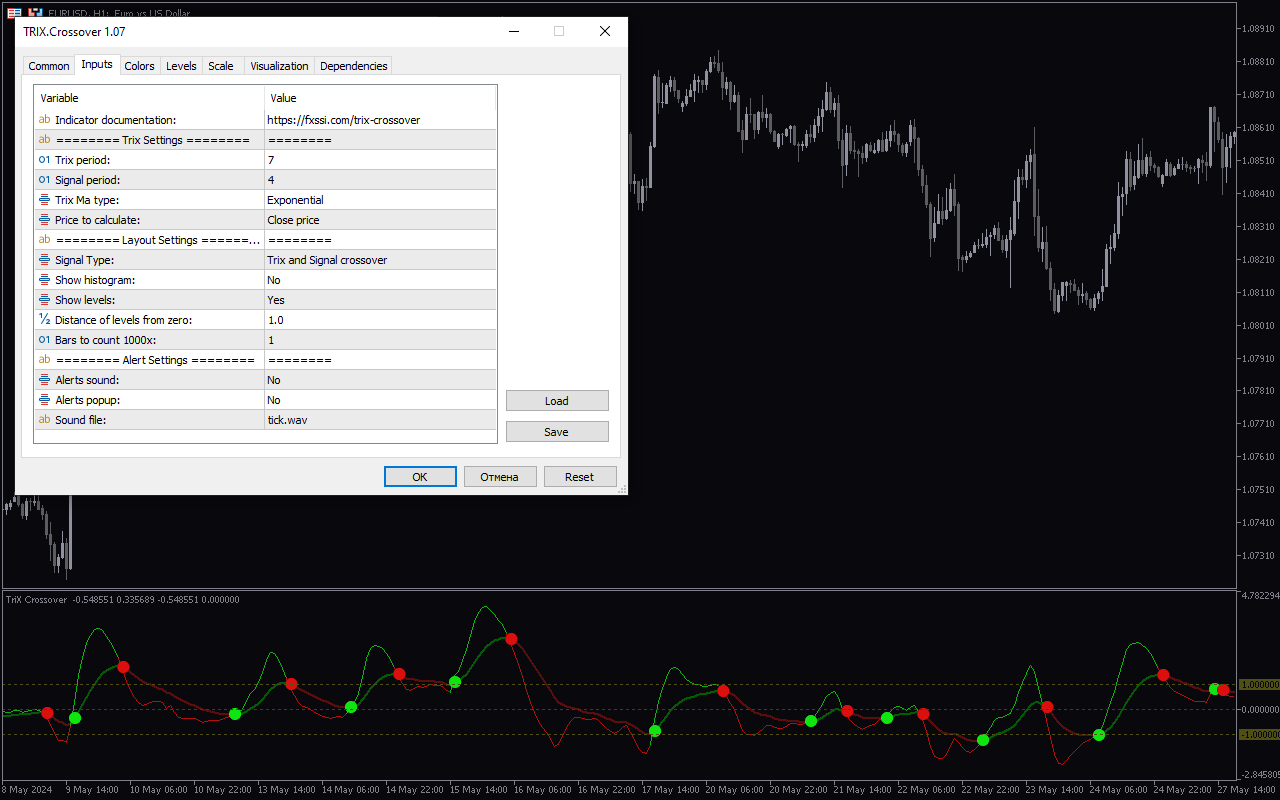Change Show levels value 'Yes'
This screenshot has width=1280, height=800.
(x=380, y=300)
